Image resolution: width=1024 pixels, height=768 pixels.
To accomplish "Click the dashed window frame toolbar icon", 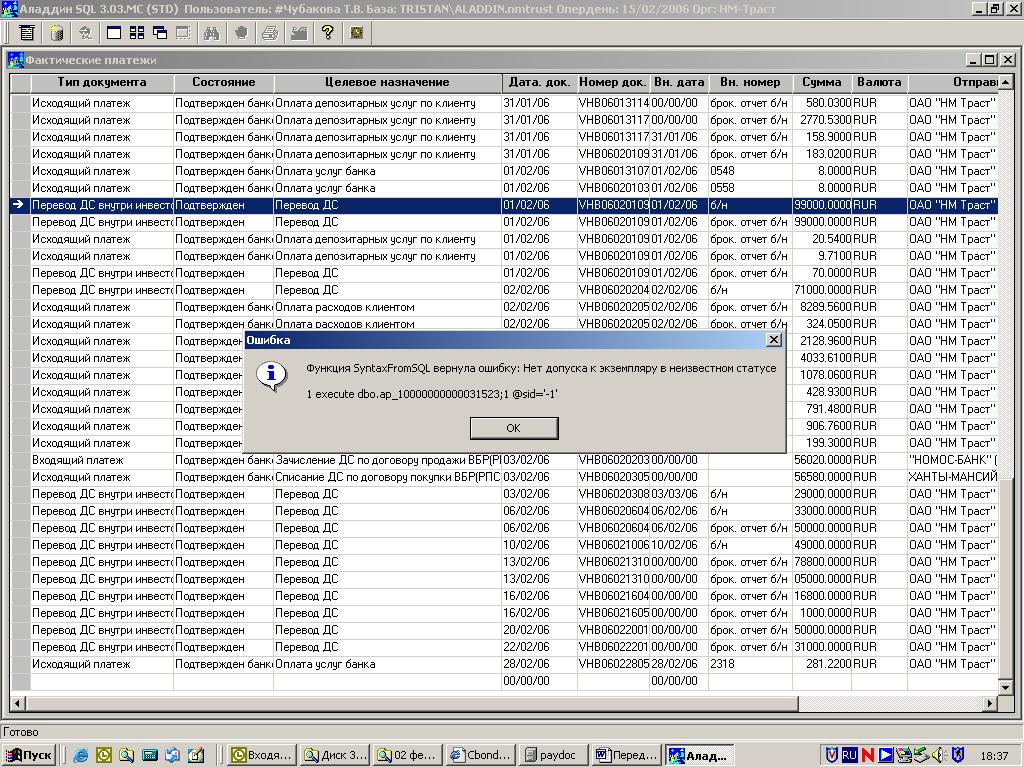I will [183, 33].
